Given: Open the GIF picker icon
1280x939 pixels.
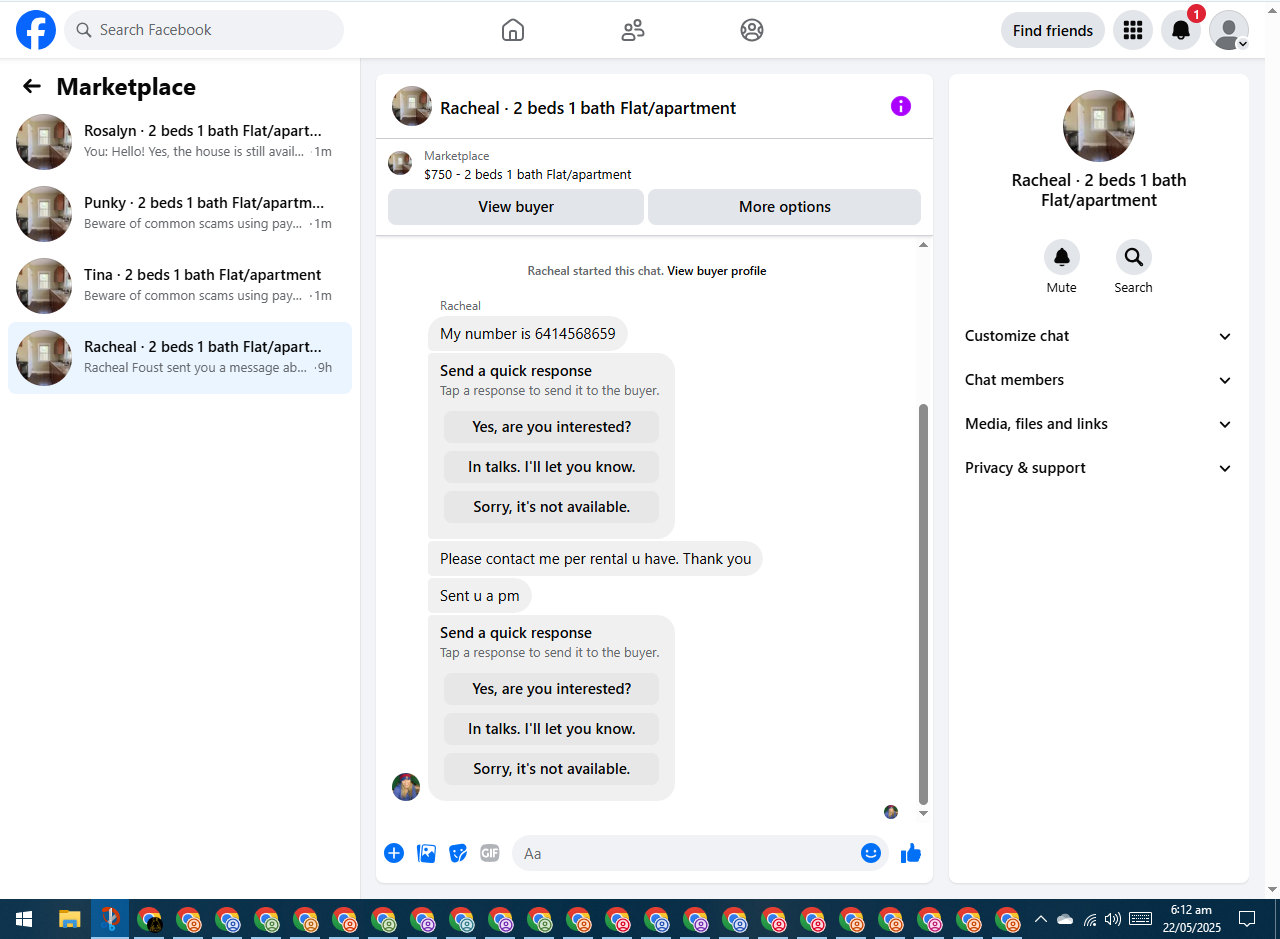Looking at the screenshot, I should click(489, 853).
